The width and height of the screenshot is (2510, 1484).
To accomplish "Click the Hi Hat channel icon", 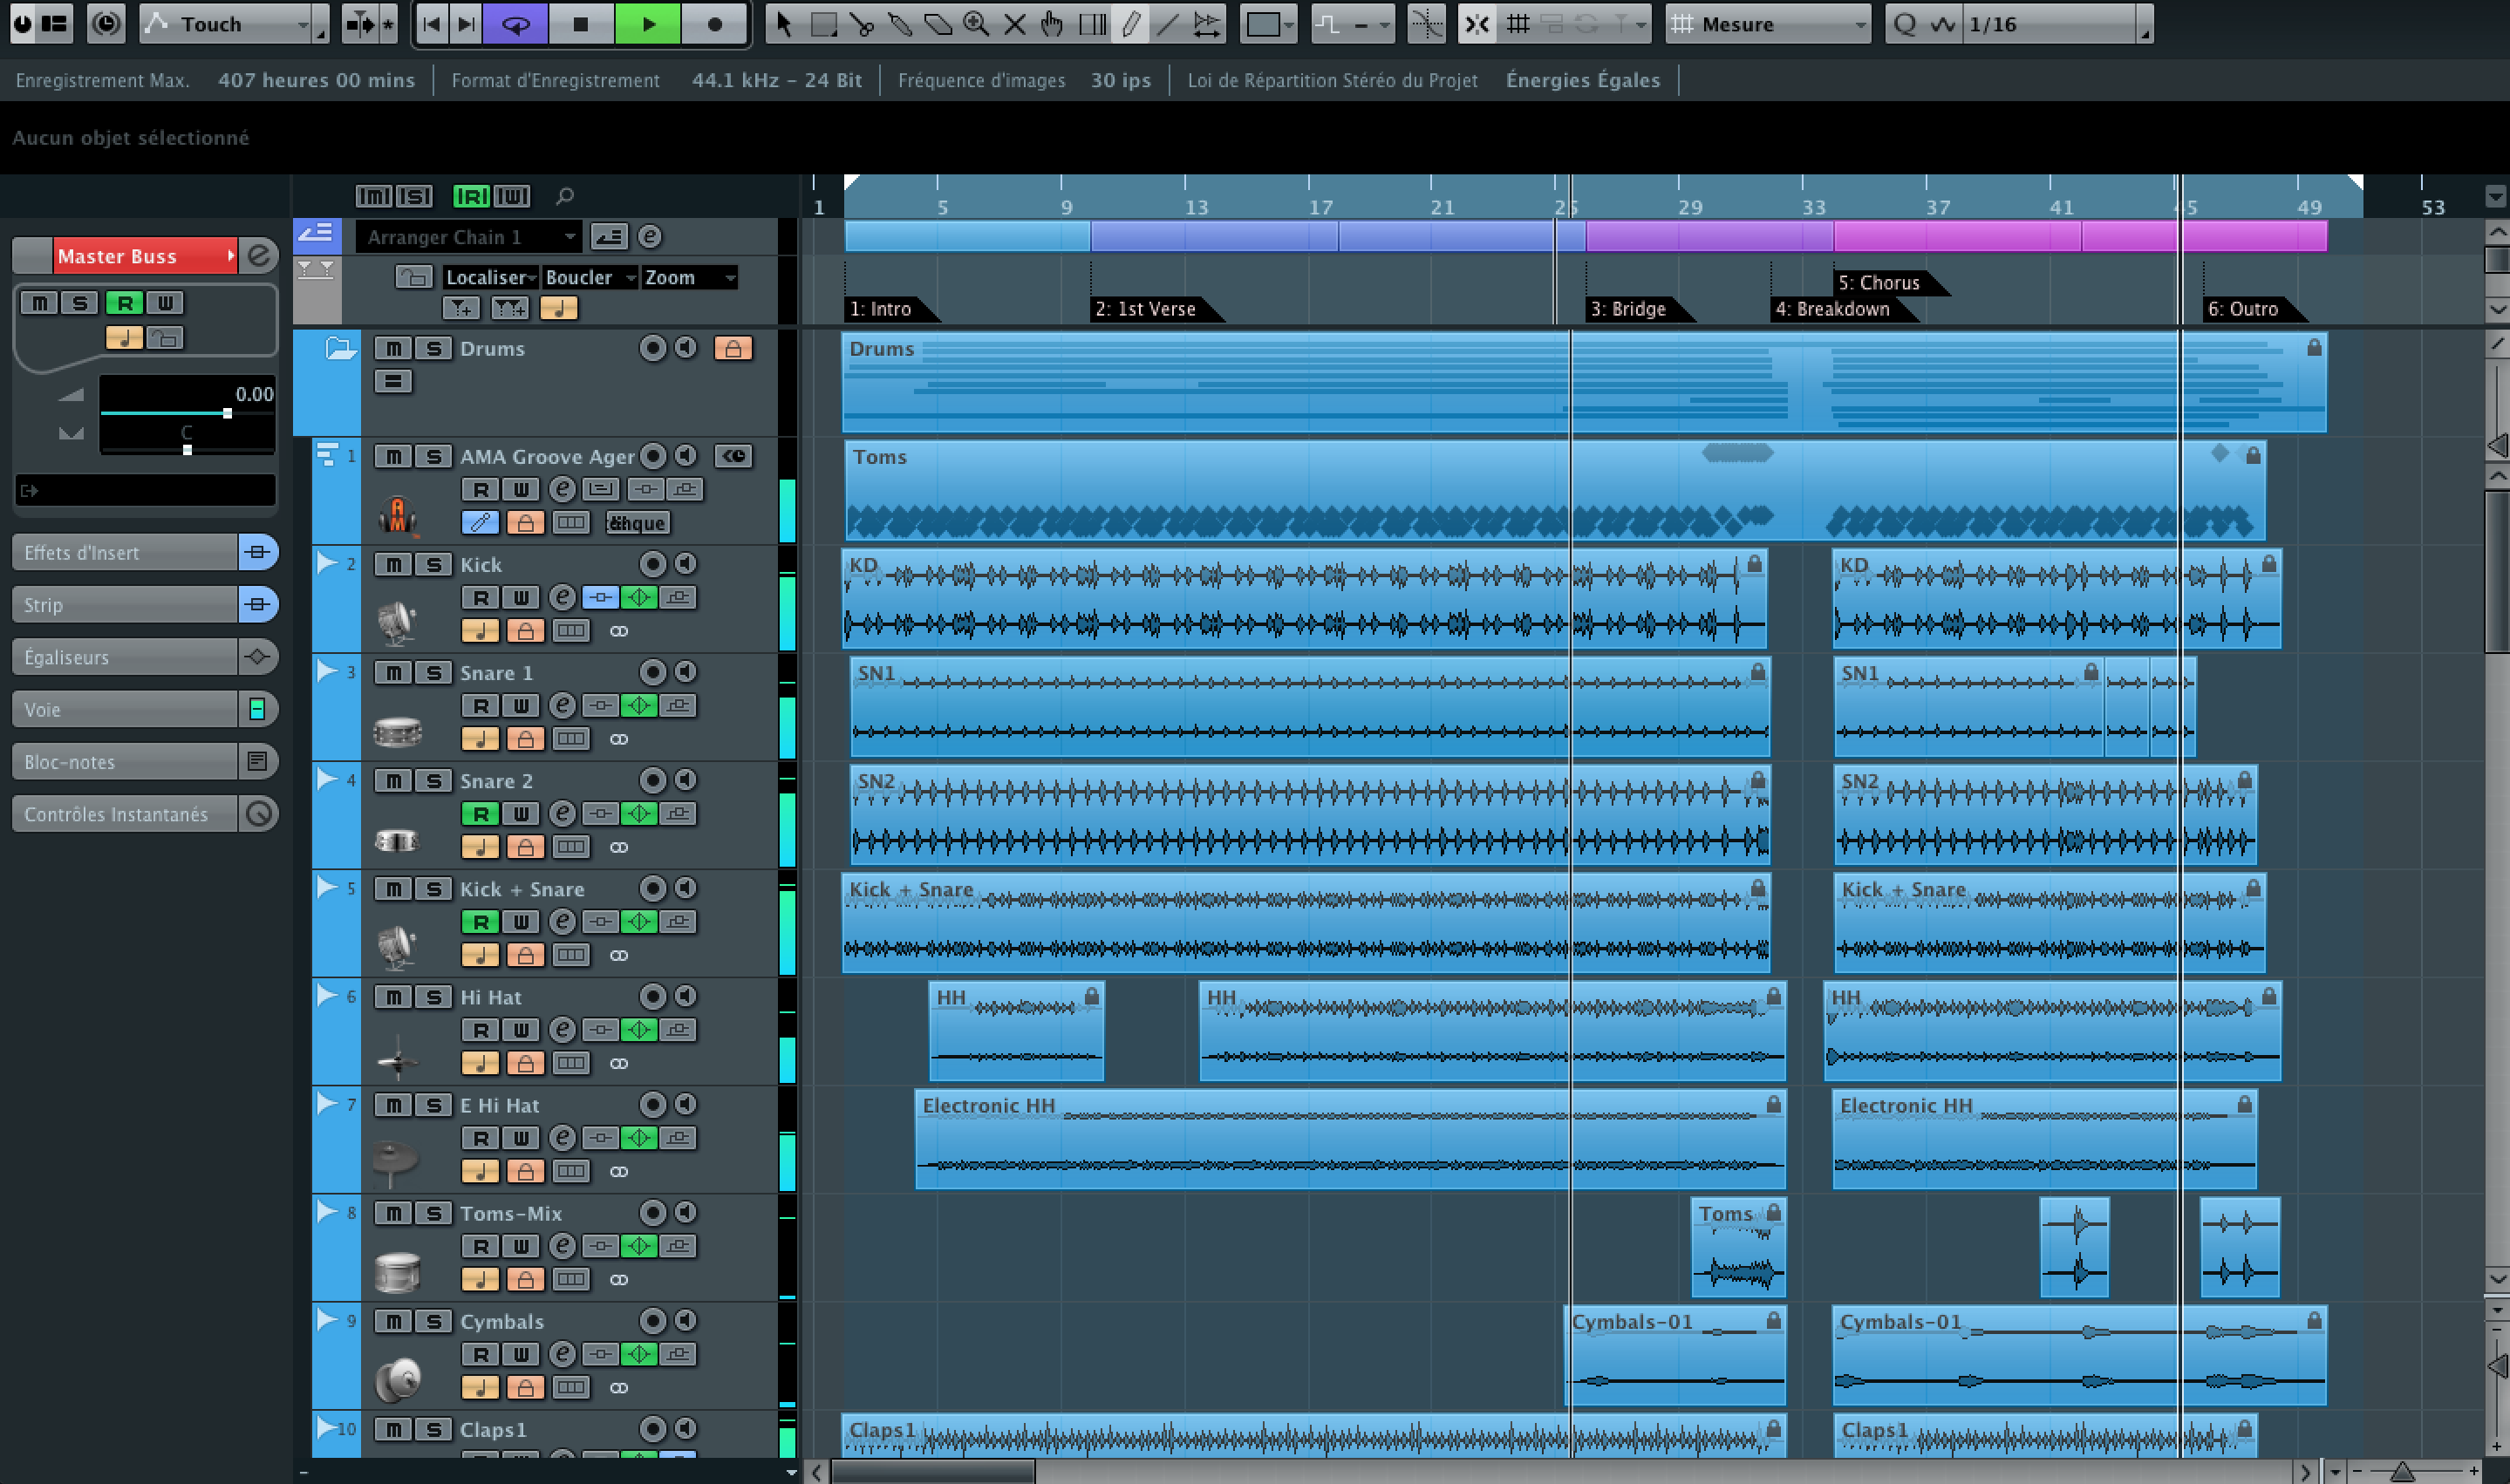I will 398,1046.
